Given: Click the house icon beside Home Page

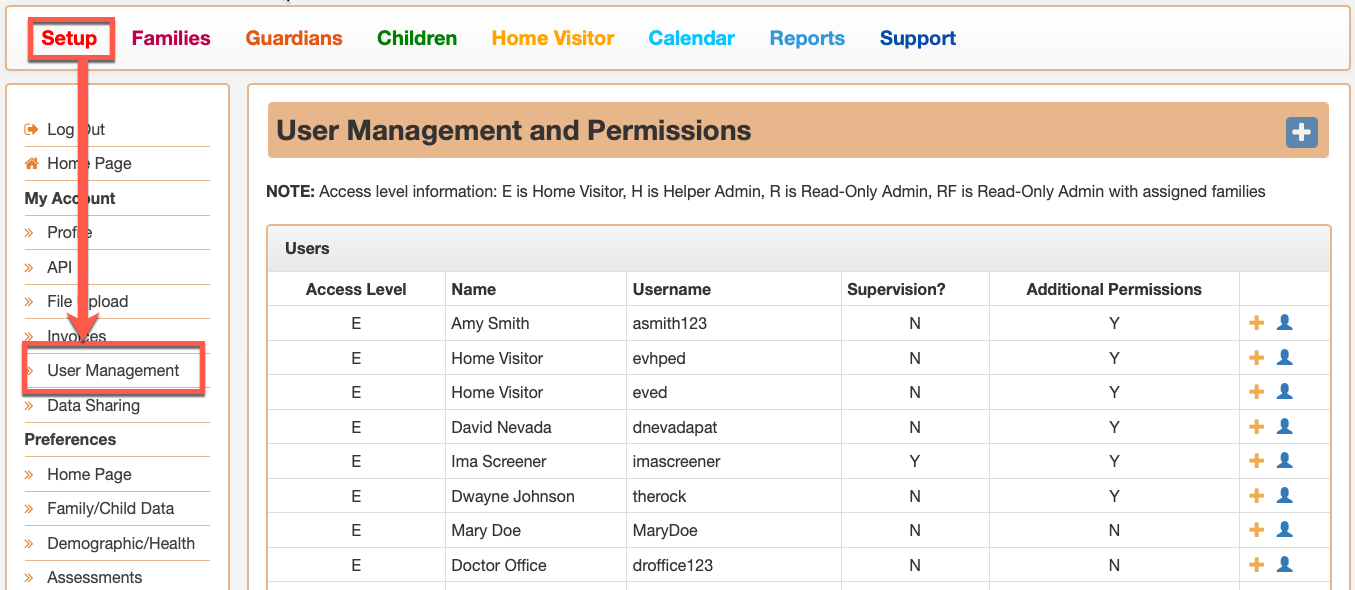Looking at the screenshot, I should click(31, 163).
